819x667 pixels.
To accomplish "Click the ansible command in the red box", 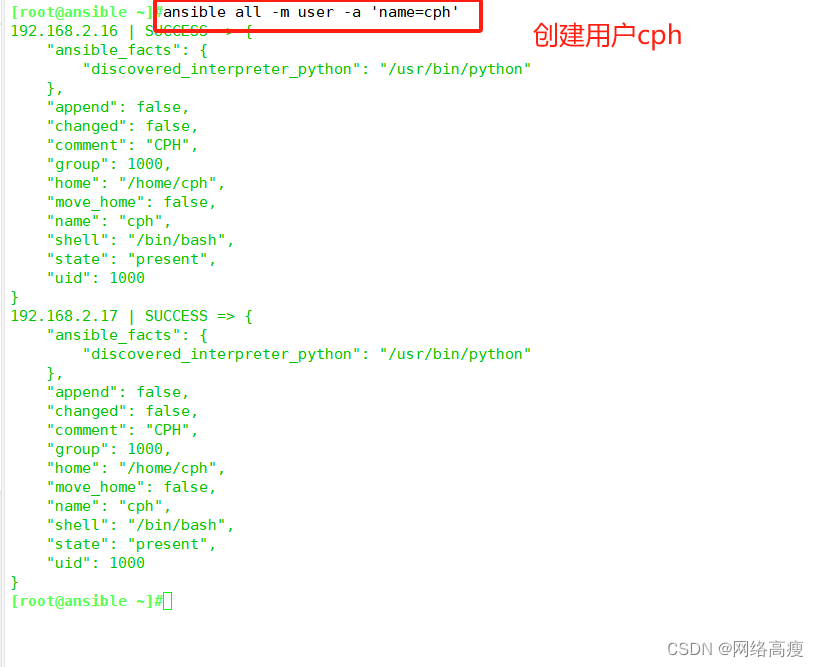I will click(311, 12).
